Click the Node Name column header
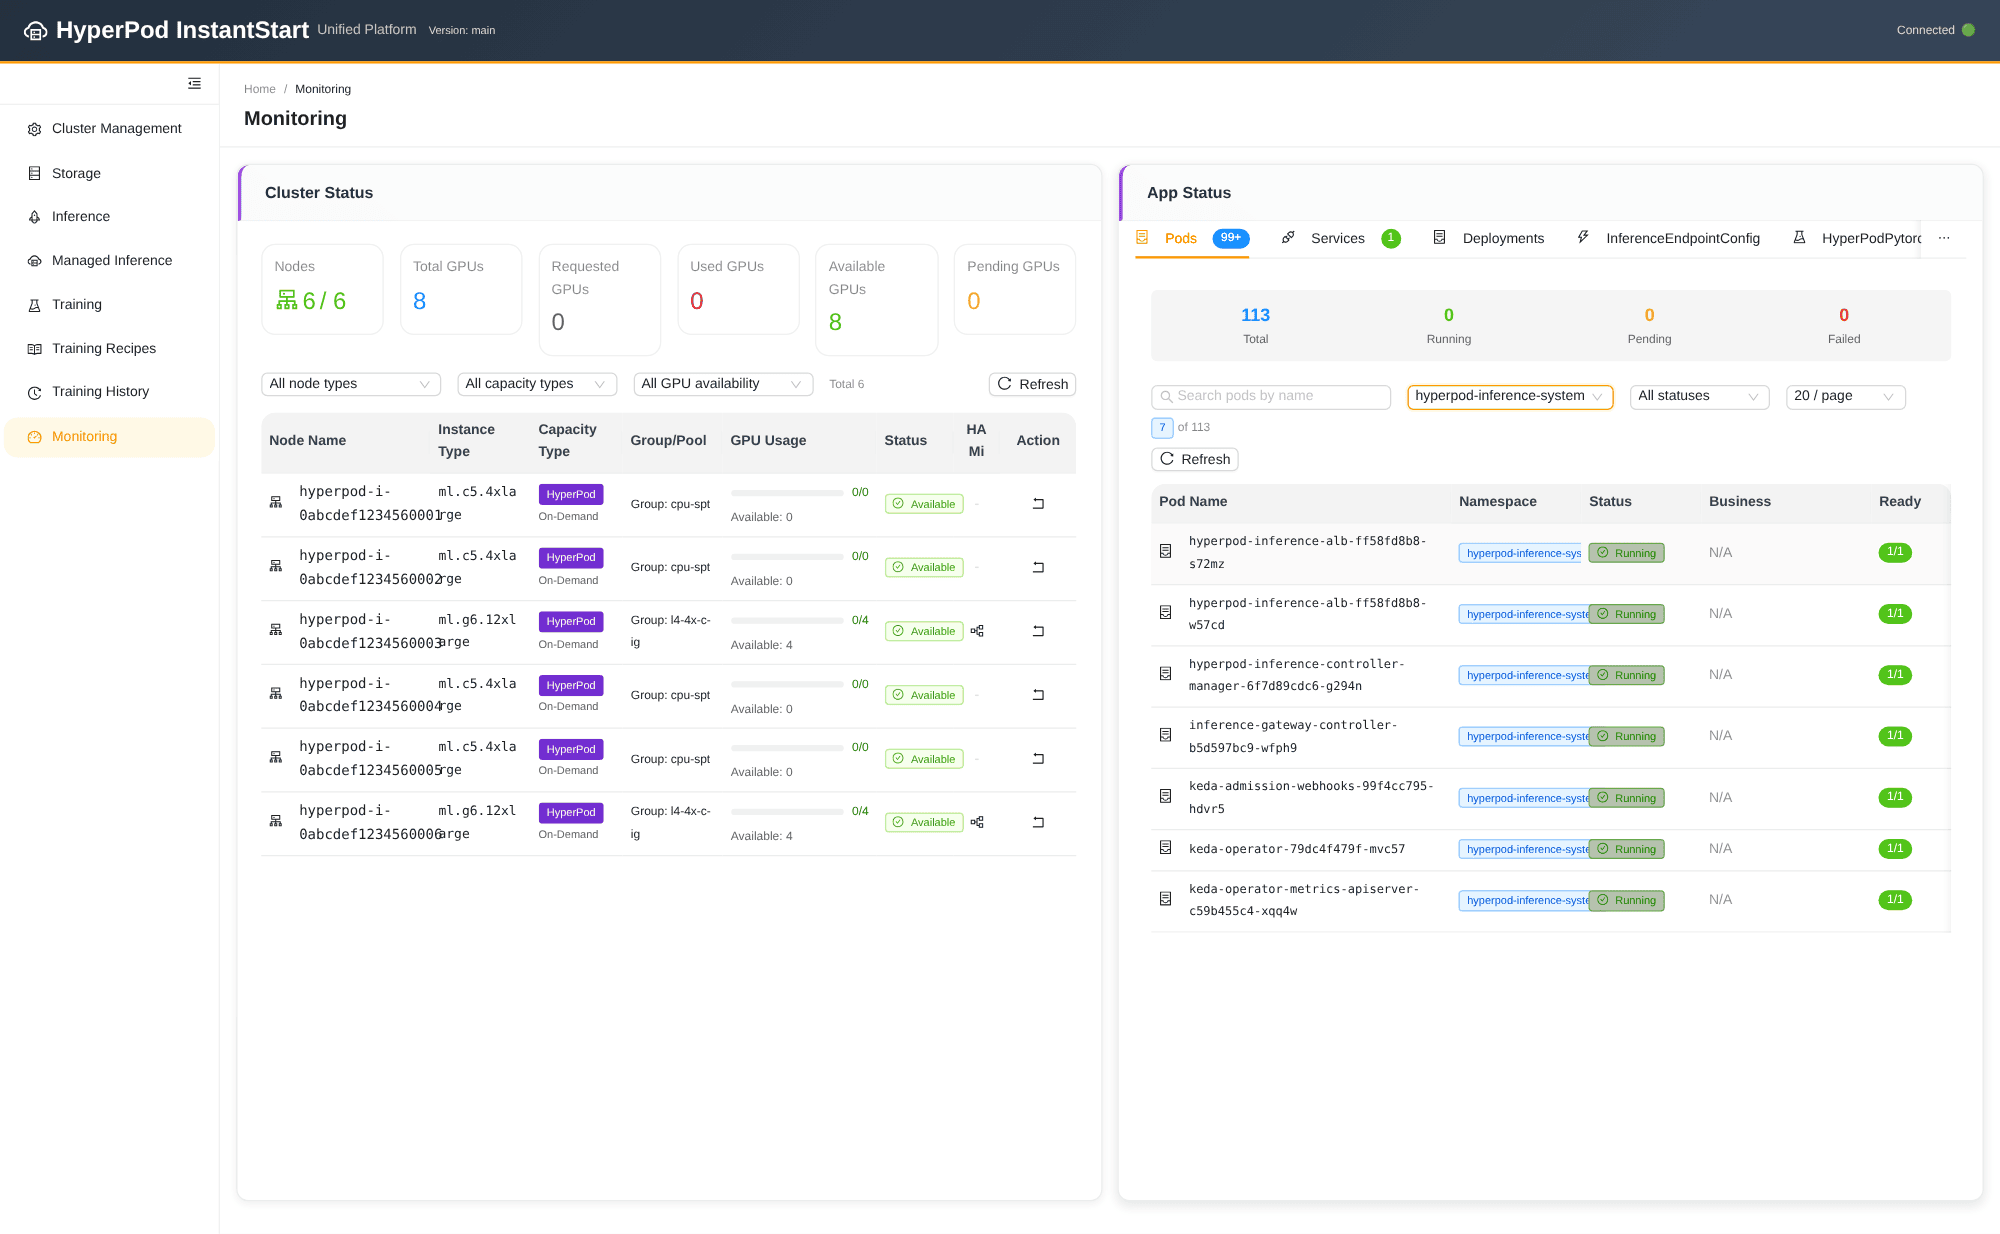Screen dimensions: 2000x1234 pyautogui.click(x=307, y=441)
